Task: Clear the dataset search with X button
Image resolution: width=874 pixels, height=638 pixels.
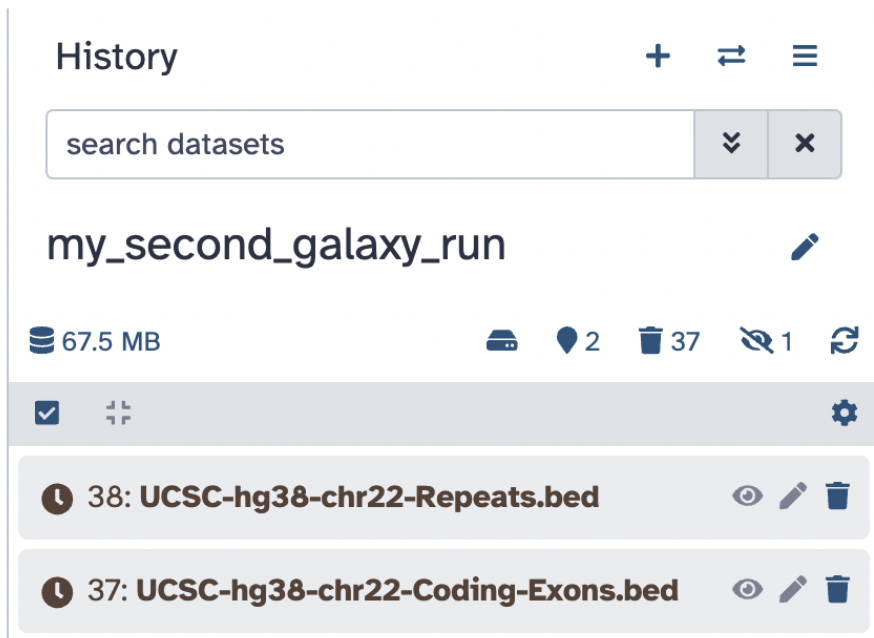Action: tap(804, 144)
